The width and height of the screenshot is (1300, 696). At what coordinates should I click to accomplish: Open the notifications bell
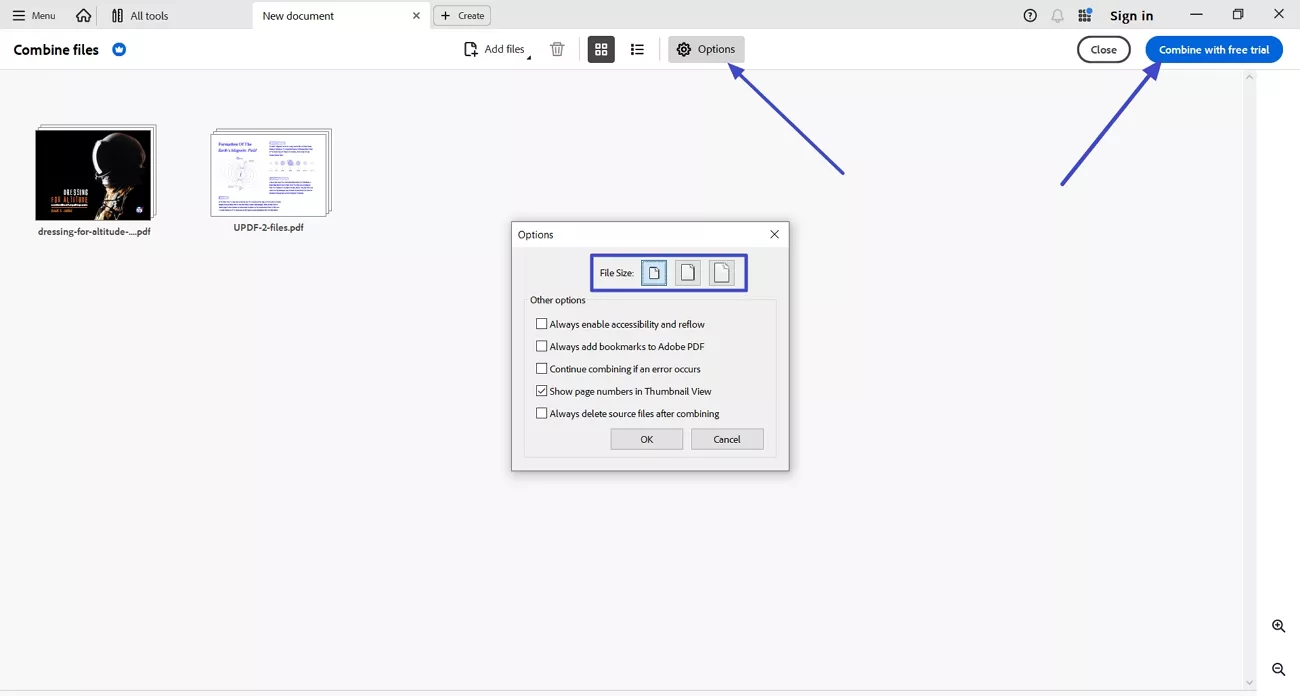(1057, 15)
